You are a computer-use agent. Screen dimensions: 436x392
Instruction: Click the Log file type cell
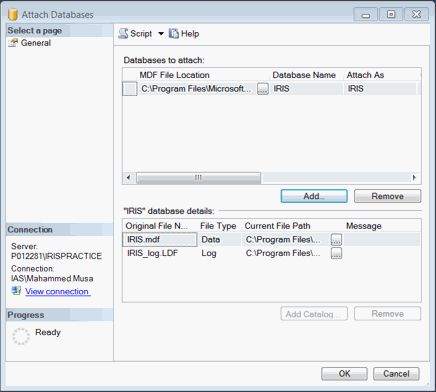[219, 253]
